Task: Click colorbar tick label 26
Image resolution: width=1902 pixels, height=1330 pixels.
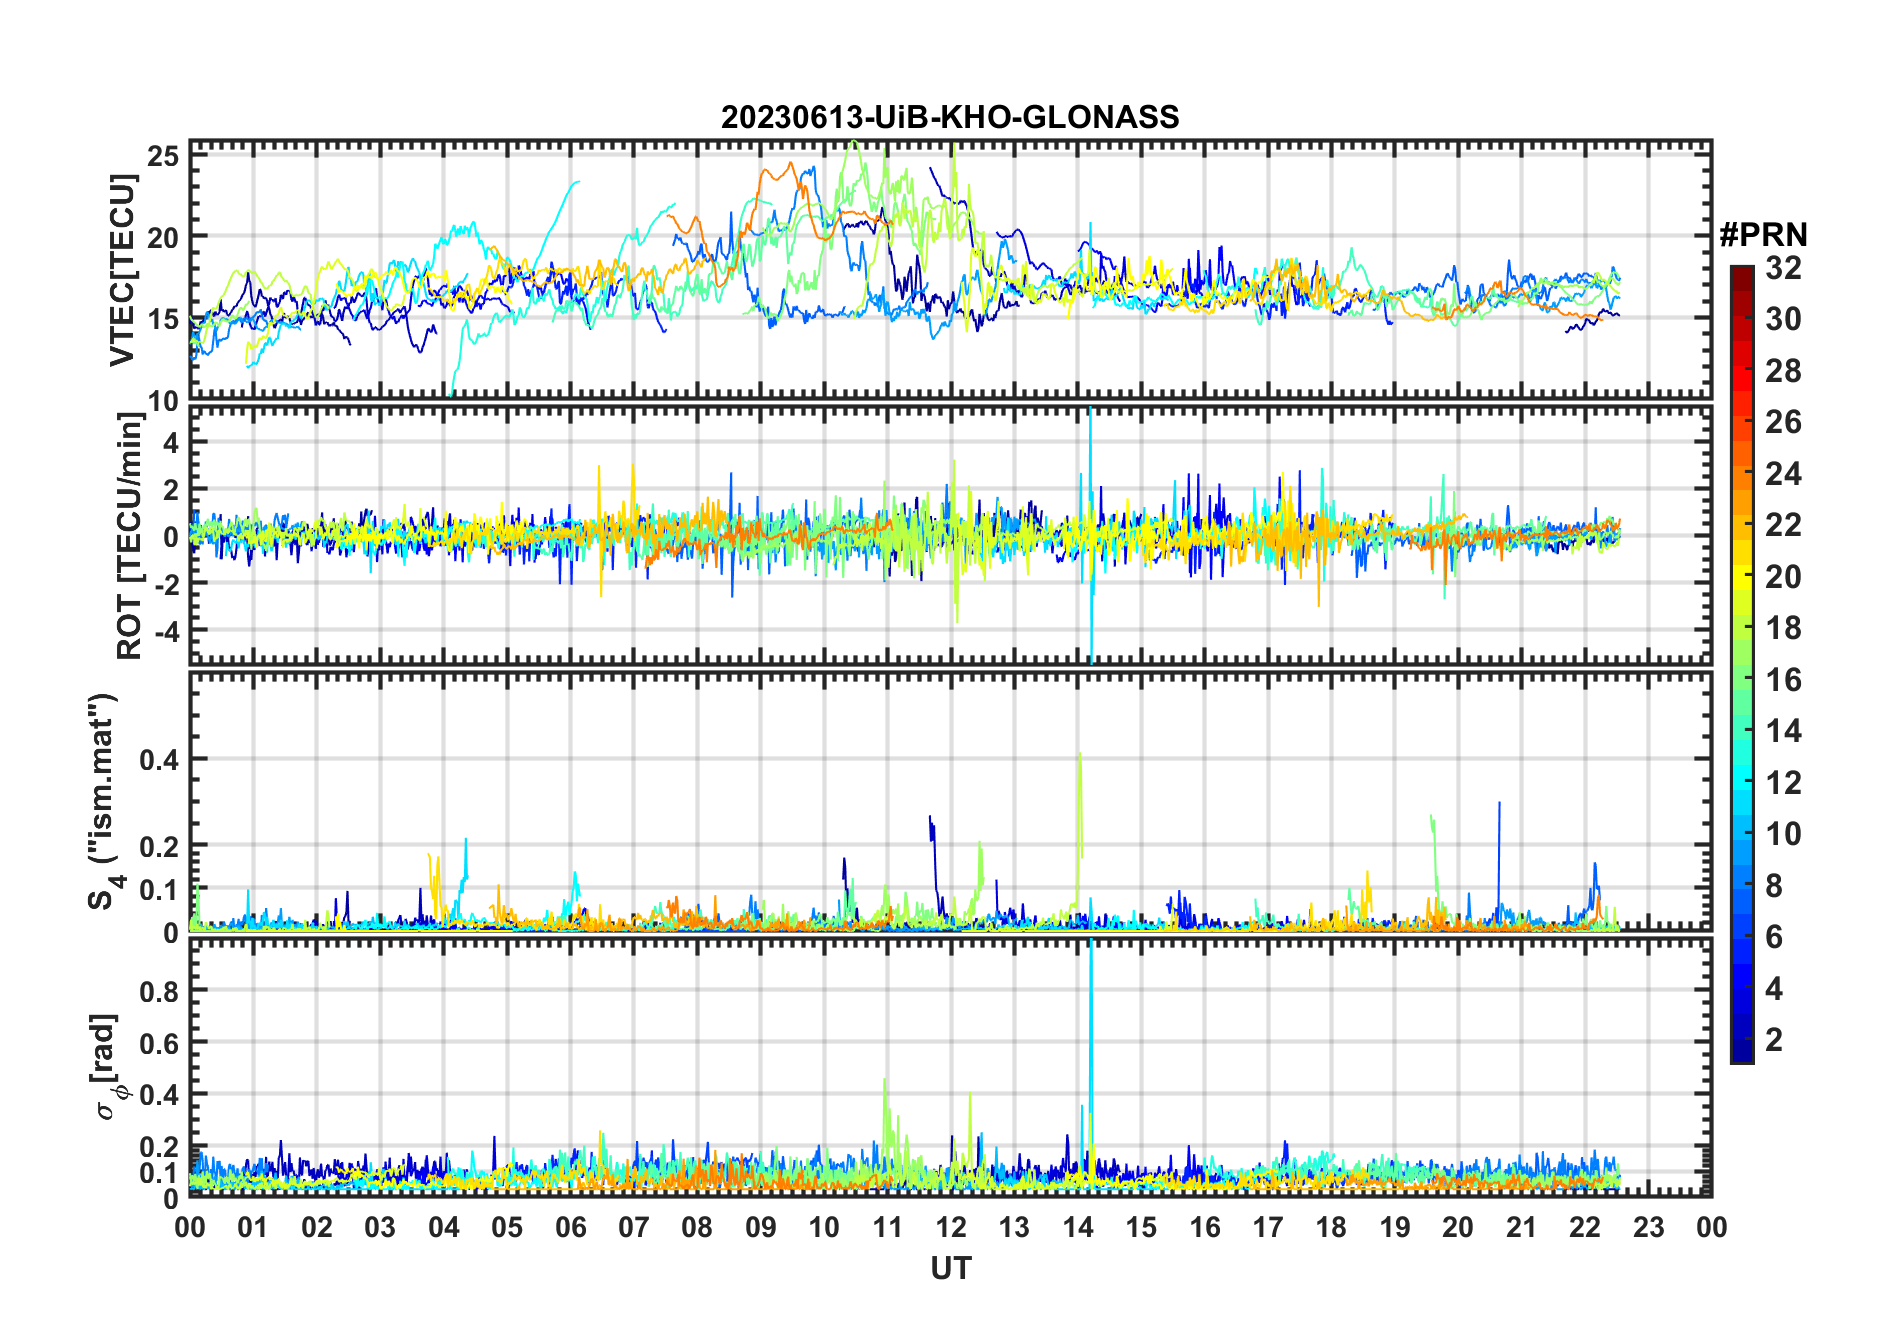Action: [1783, 422]
